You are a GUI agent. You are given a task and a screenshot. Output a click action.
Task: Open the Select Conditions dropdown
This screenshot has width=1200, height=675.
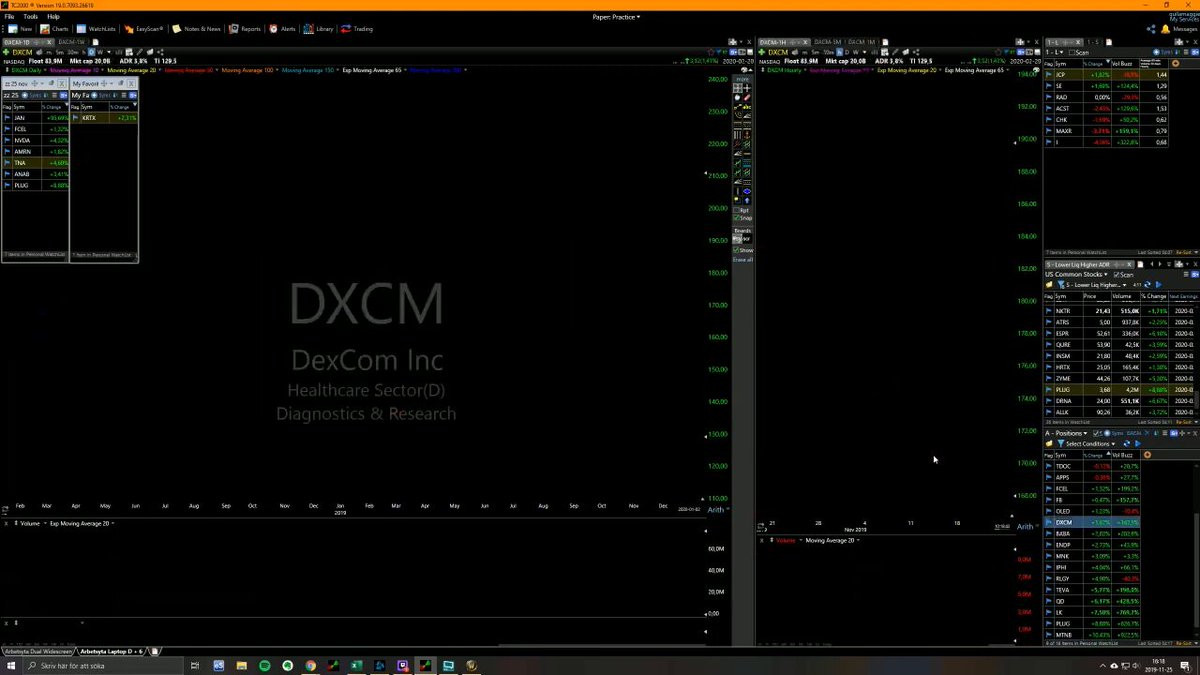[1089, 444]
